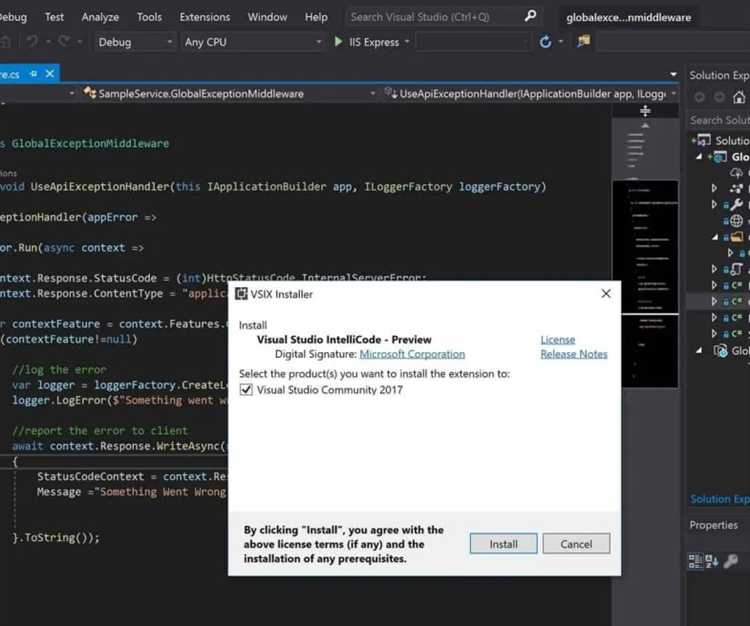The image size is (750, 626).
Task: Click the Properties panel title
Action: click(714, 525)
